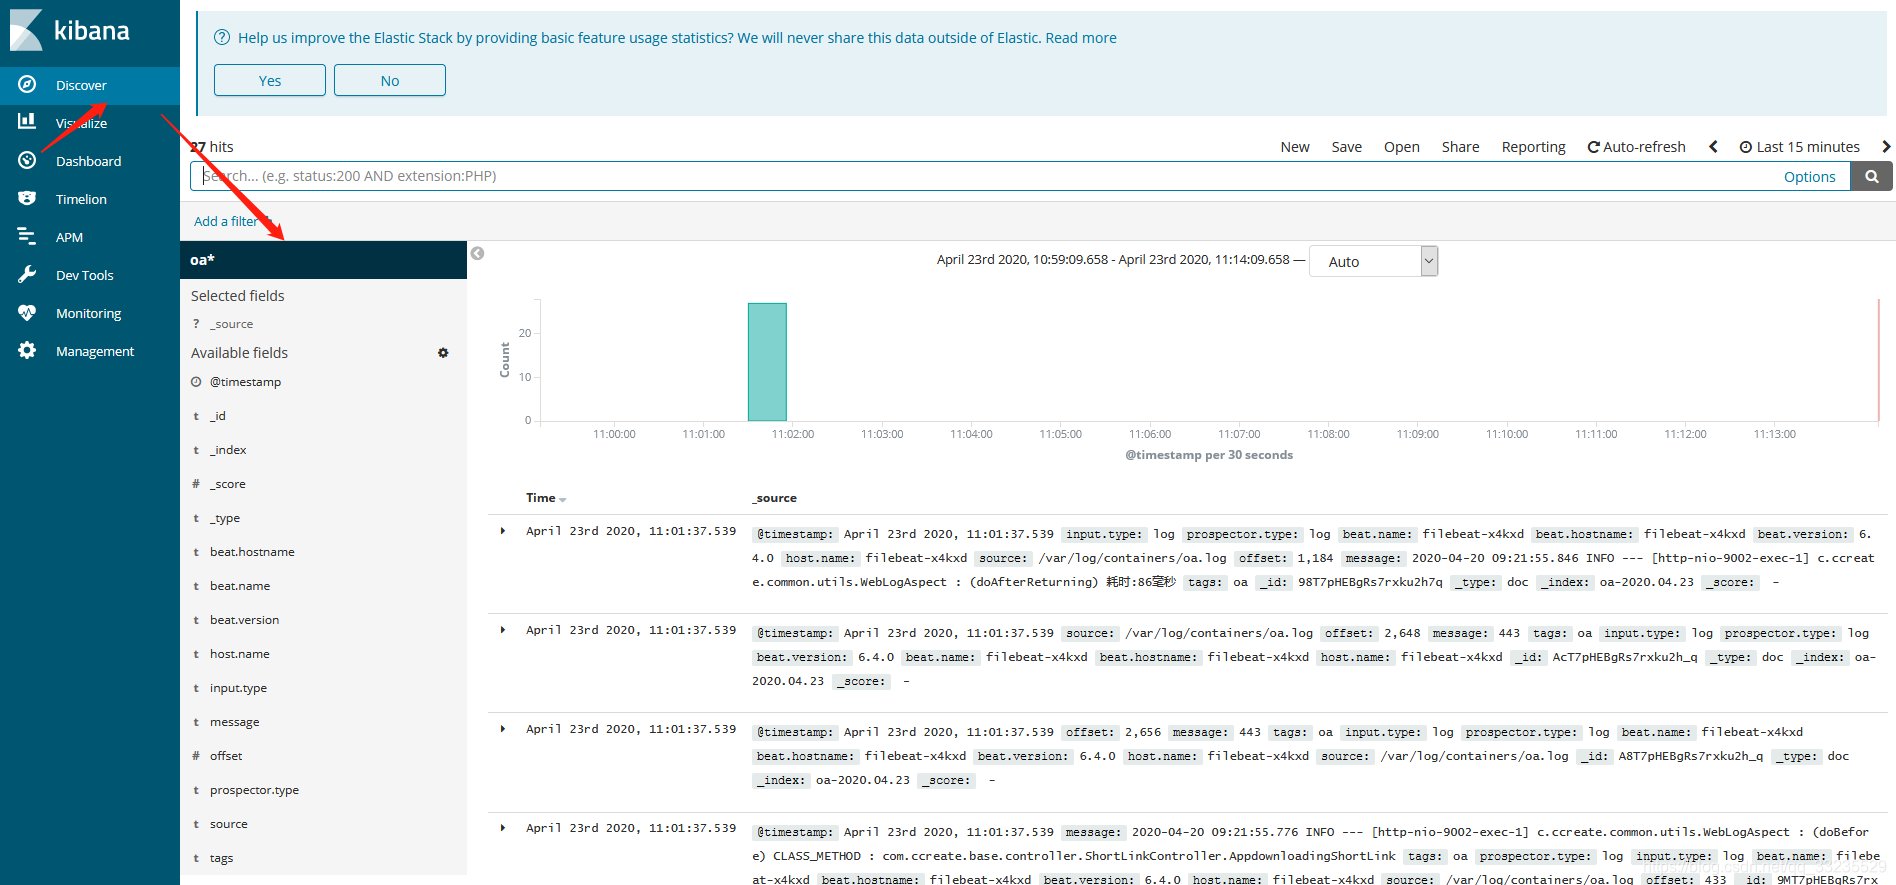
Task: Sort by Time column header
Action: 546,498
